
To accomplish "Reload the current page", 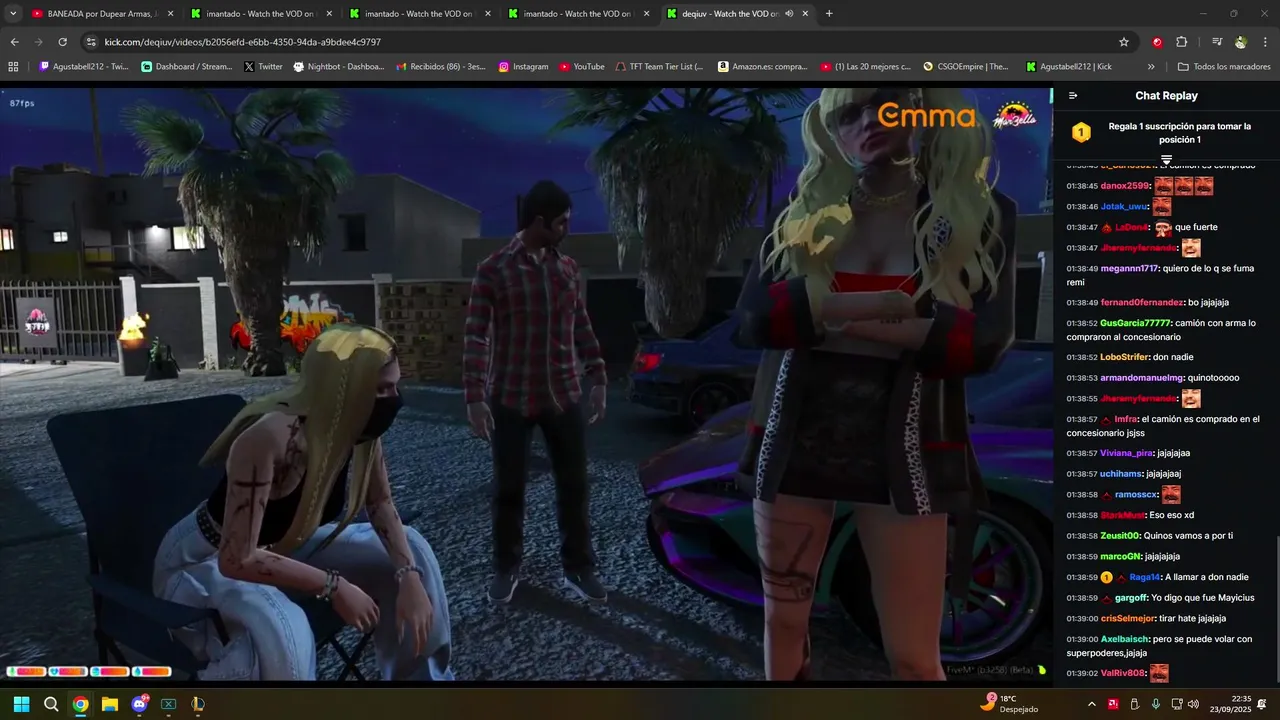I will [62, 42].
